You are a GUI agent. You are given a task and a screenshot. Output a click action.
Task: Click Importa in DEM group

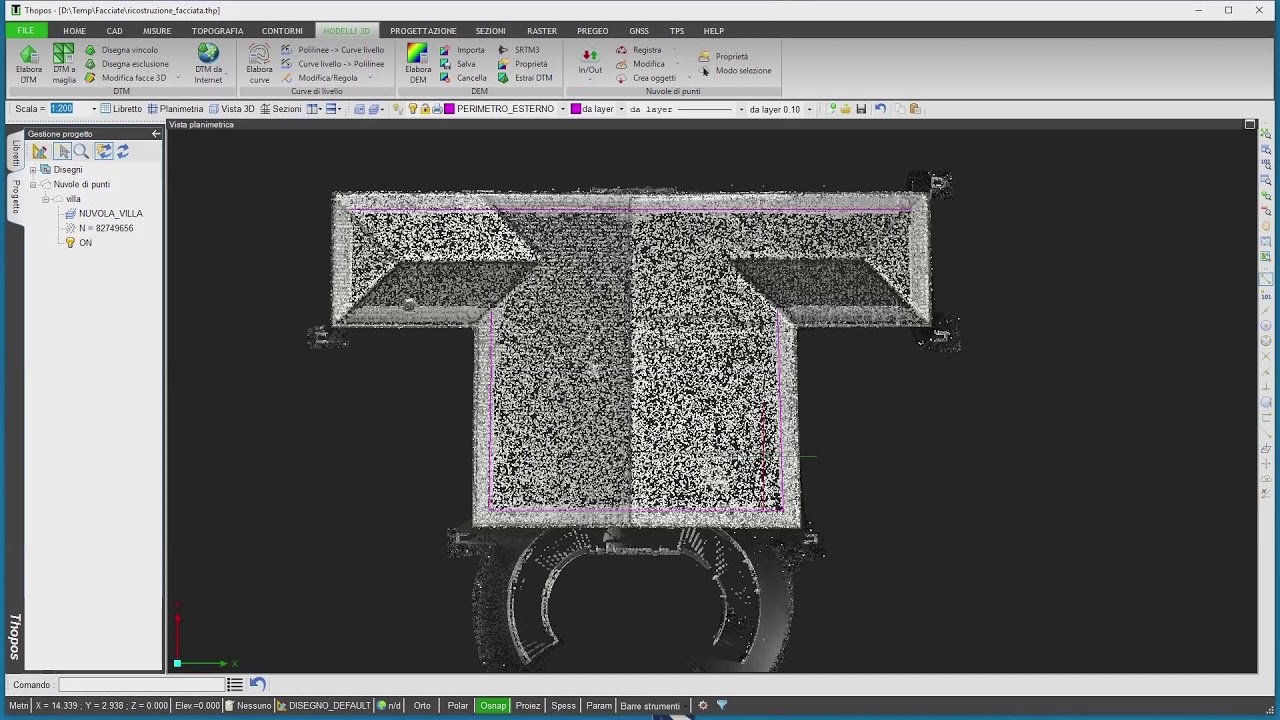tap(462, 50)
